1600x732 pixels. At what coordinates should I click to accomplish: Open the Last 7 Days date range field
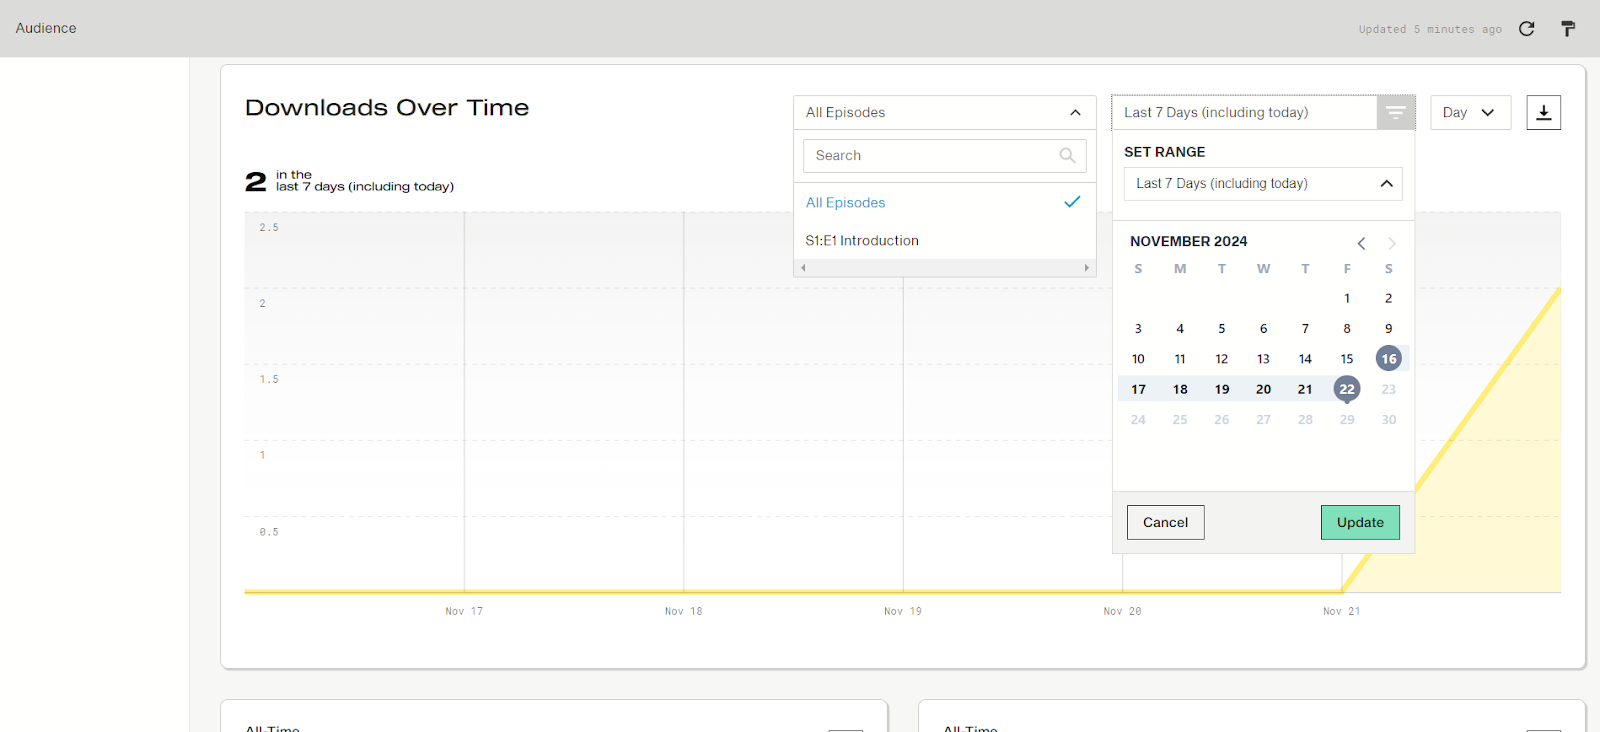(1244, 113)
